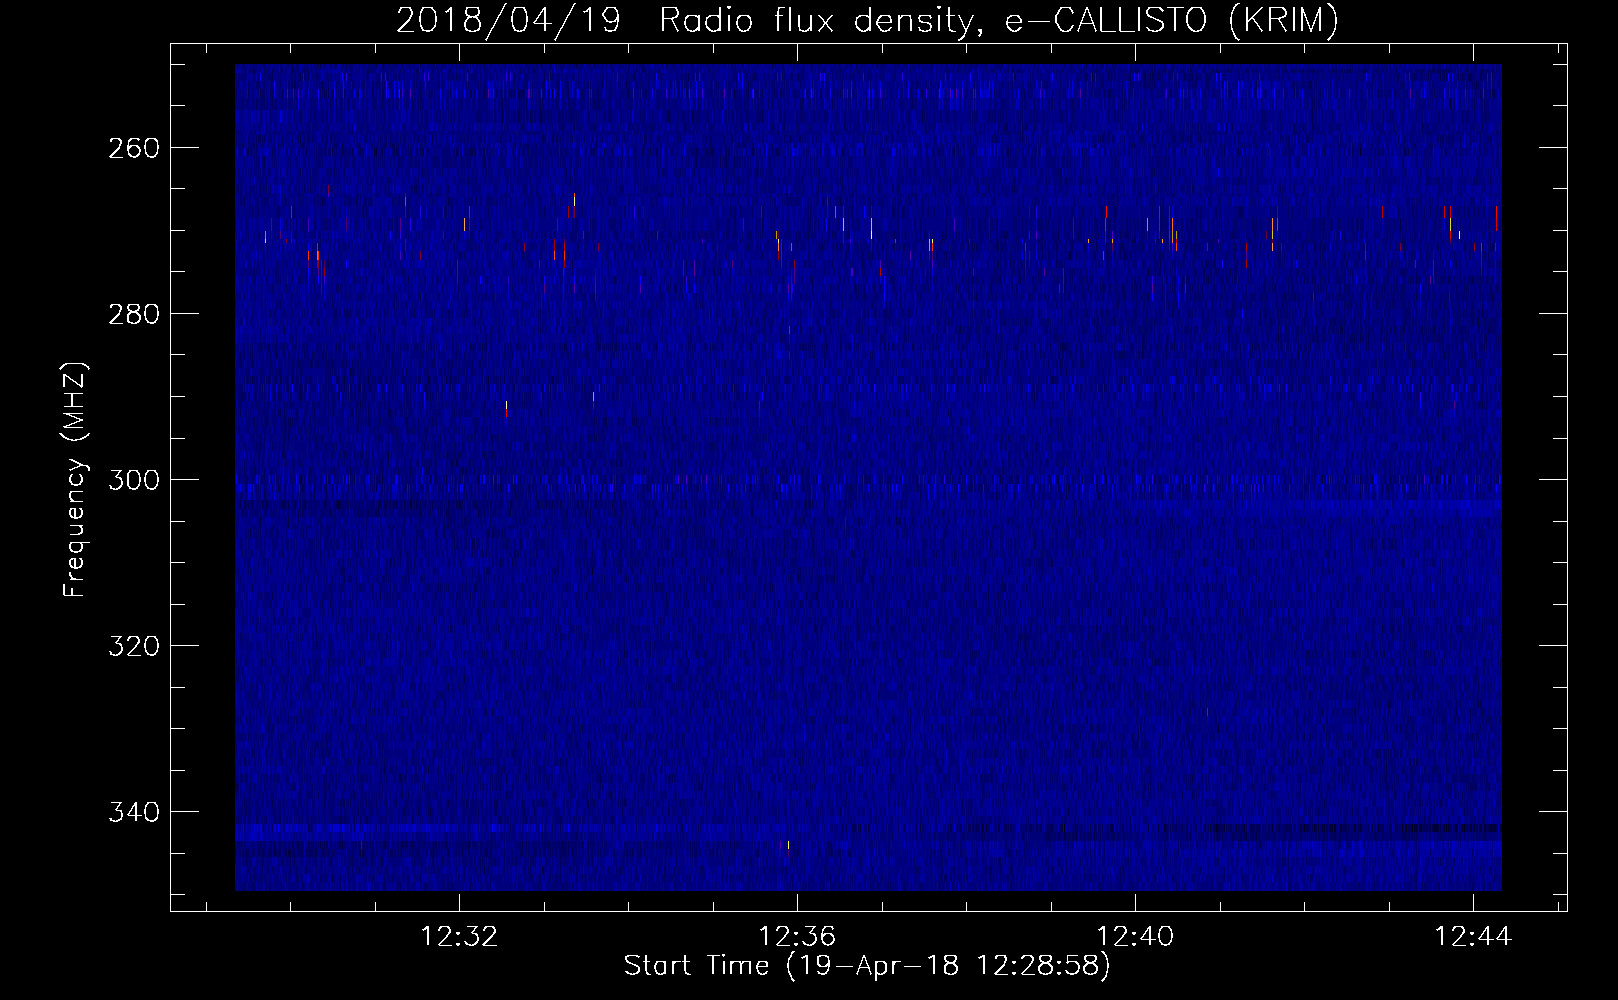This screenshot has height=1000, width=1618.
Task: Click the "Frequency (MHZ)" y-axis label
Action: [x=75, y=479]
